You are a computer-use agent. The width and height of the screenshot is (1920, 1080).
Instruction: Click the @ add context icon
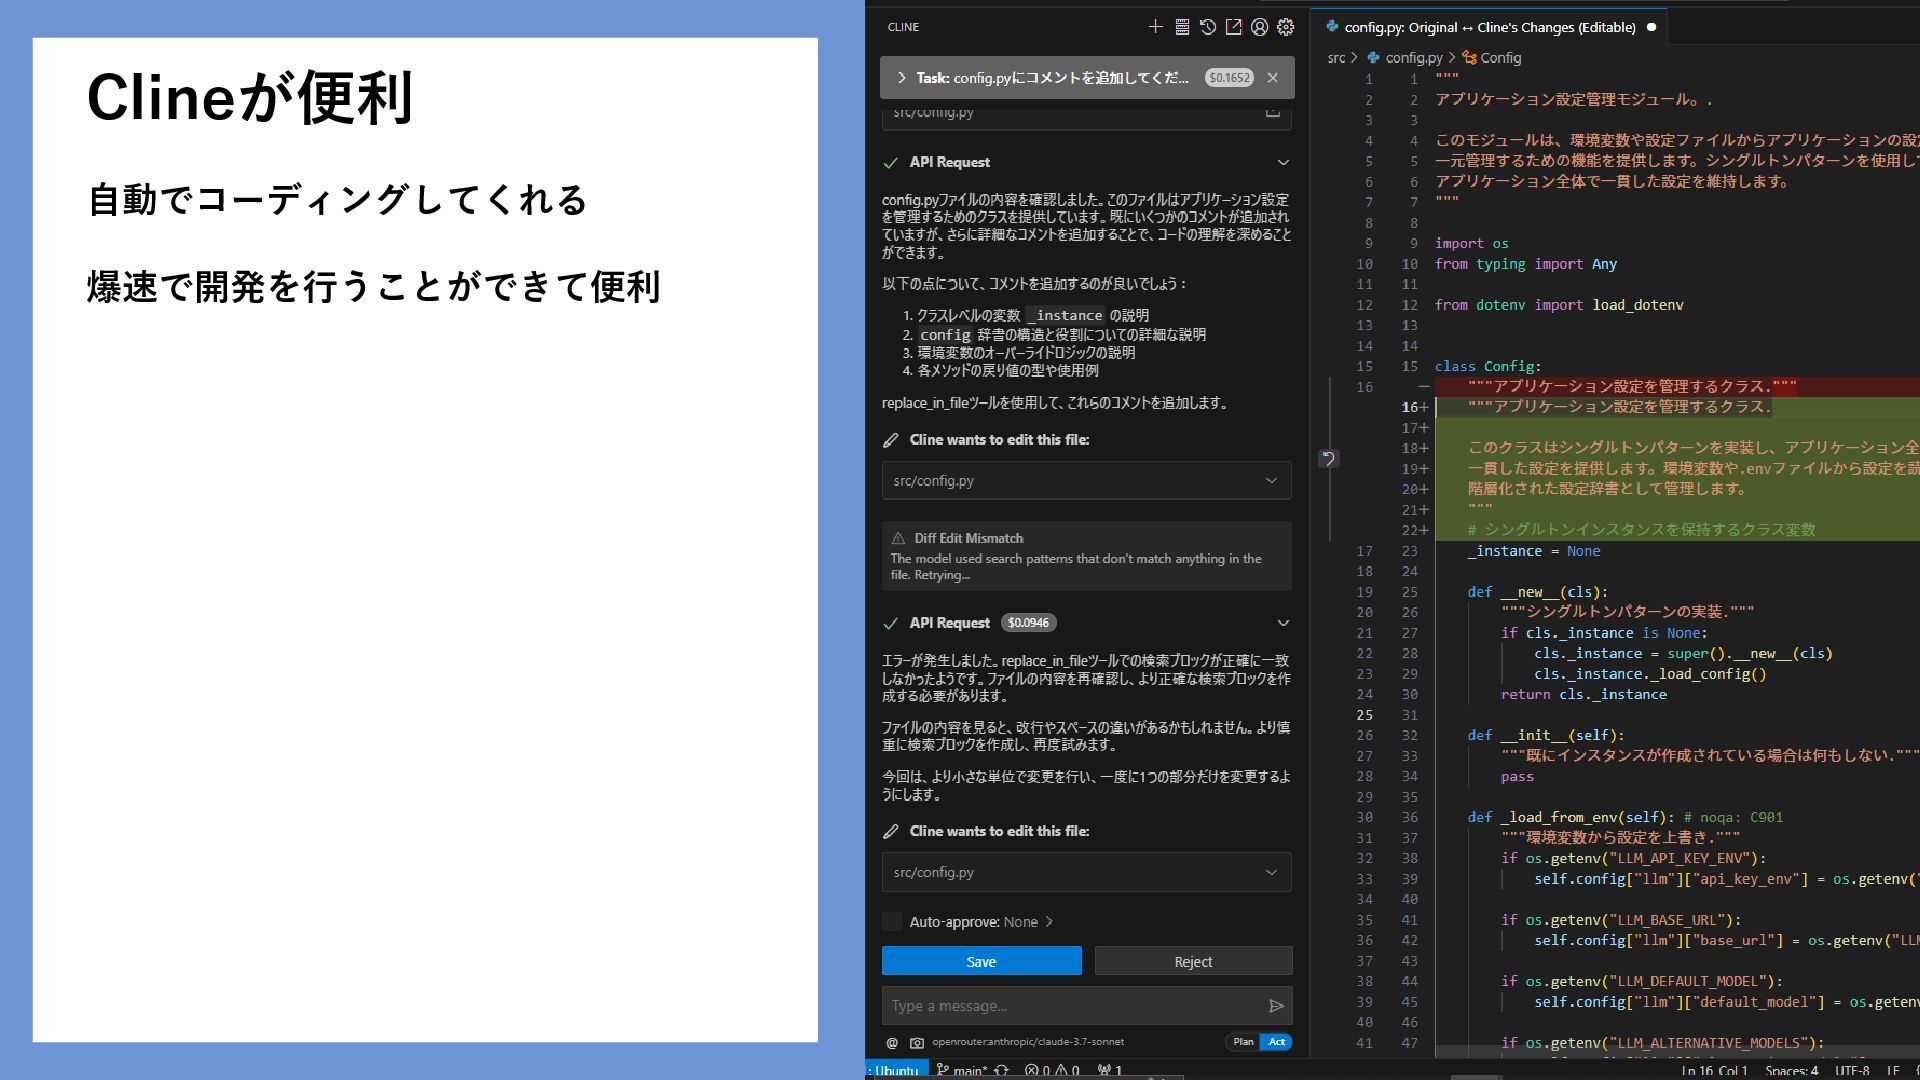(x=892, y=1042)
